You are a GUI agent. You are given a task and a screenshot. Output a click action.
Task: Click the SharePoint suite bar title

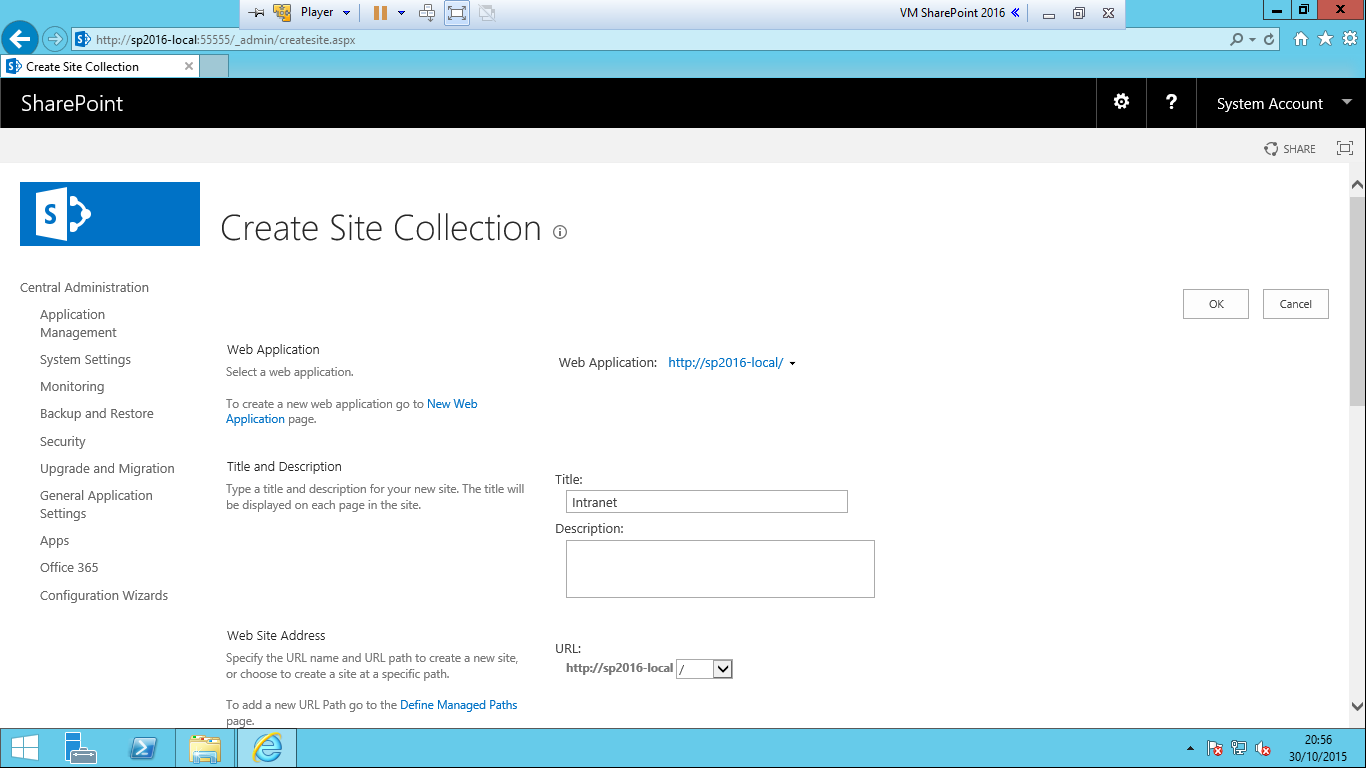[x=72, y=103]
